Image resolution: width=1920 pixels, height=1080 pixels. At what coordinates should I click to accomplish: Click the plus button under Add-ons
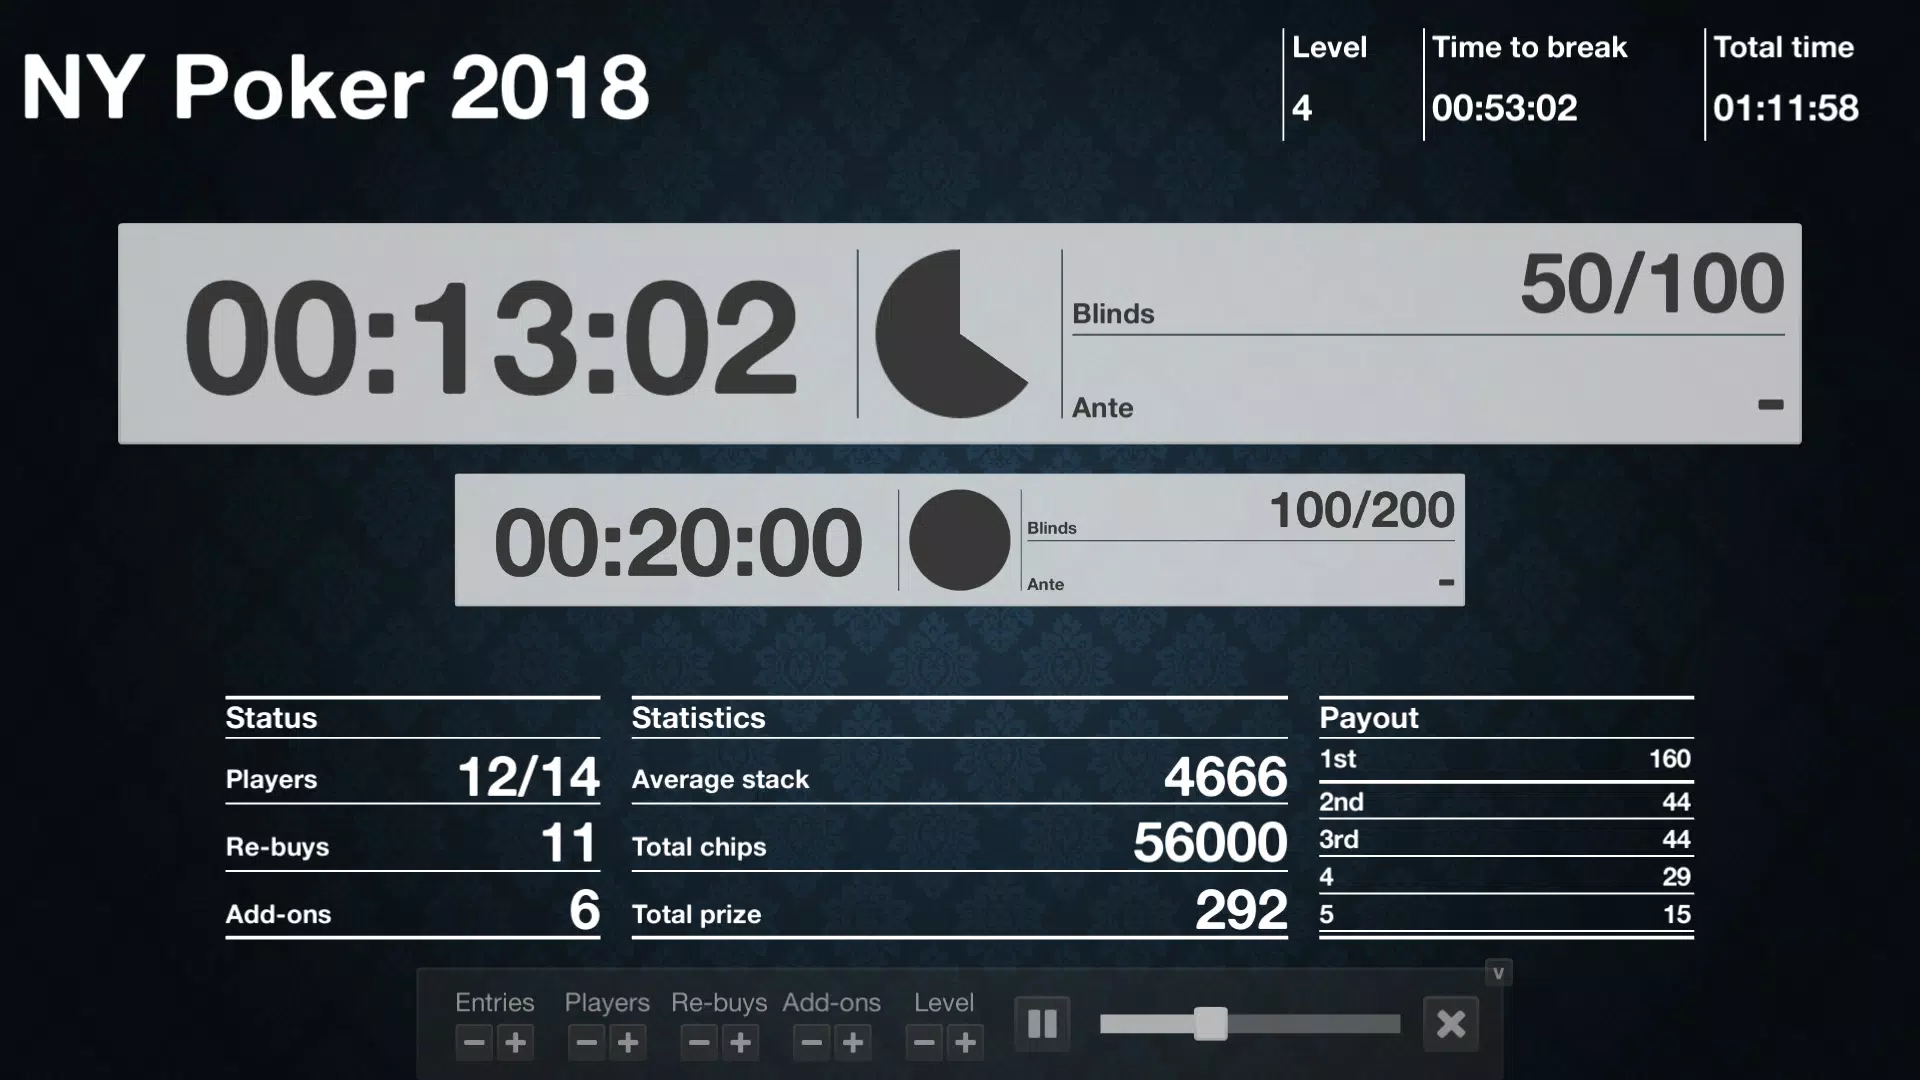pyautogui.click(x=855, y=1043)
